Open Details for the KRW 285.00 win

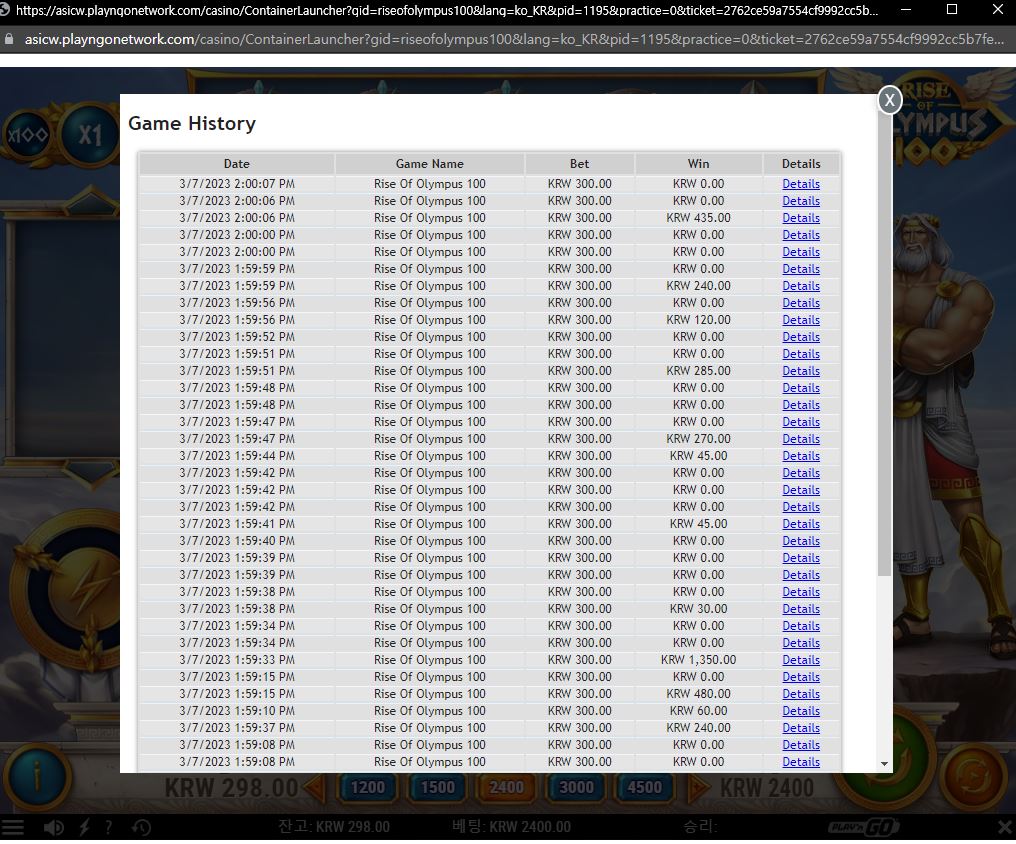(x=801, y=371)
